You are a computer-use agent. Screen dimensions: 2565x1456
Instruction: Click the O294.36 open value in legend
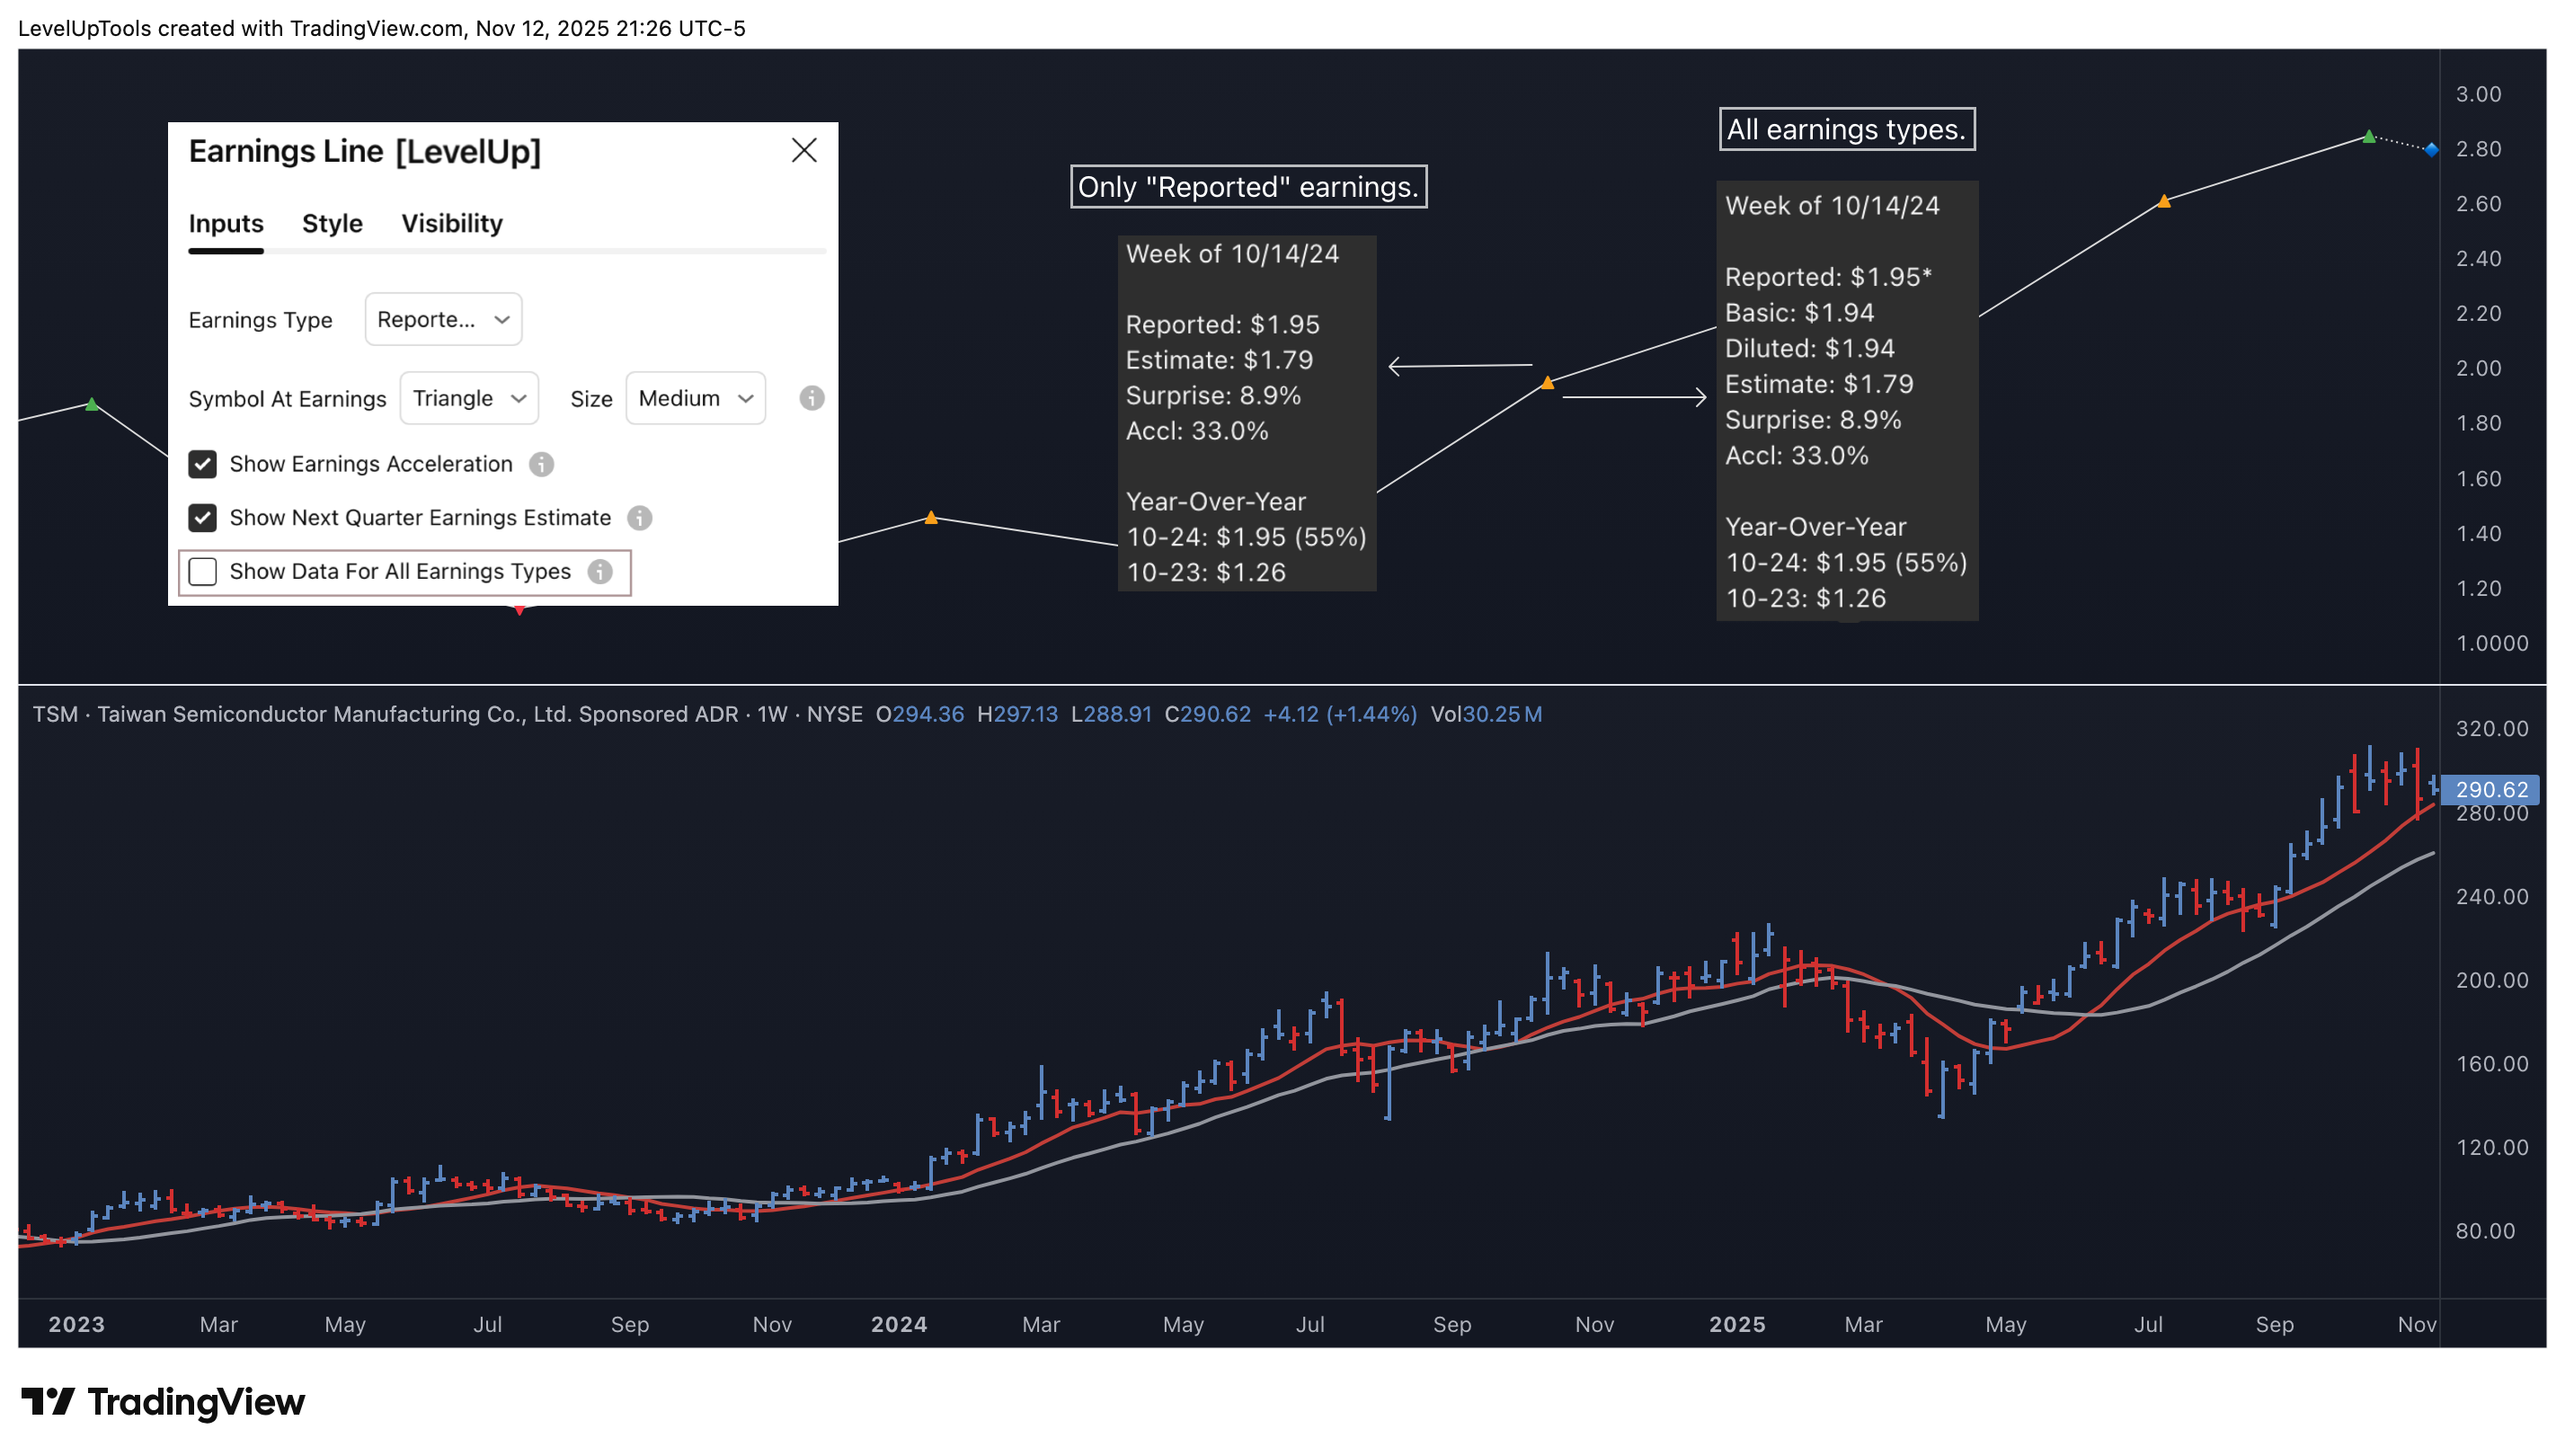point(920,714)
